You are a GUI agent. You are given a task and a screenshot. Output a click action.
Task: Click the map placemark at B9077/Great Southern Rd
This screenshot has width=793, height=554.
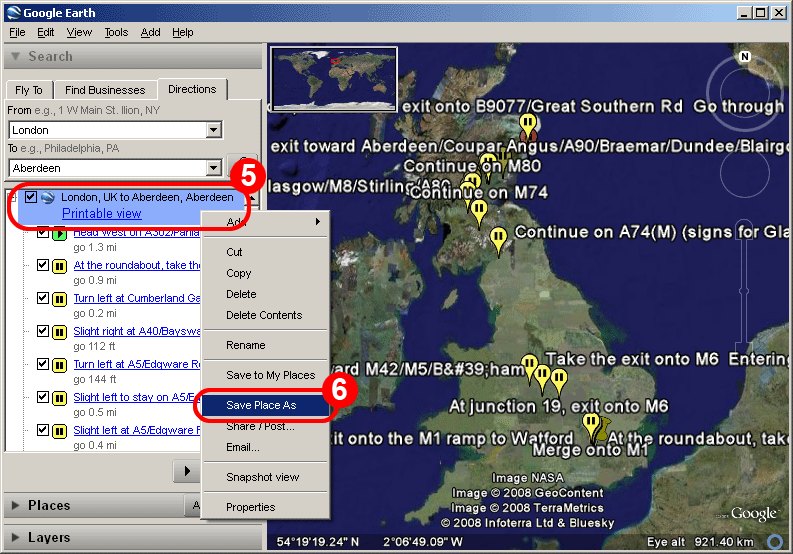[x=527, y=125]
